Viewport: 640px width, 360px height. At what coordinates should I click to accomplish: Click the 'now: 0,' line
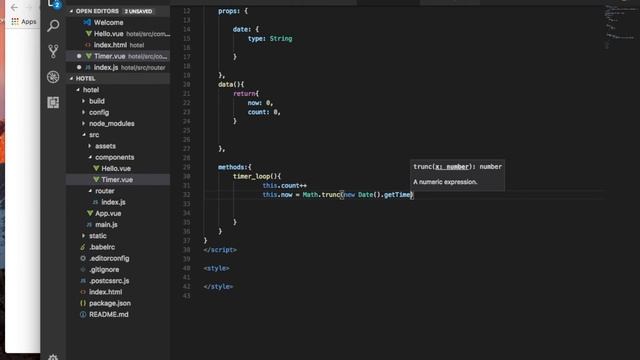[x=260, y=103]
